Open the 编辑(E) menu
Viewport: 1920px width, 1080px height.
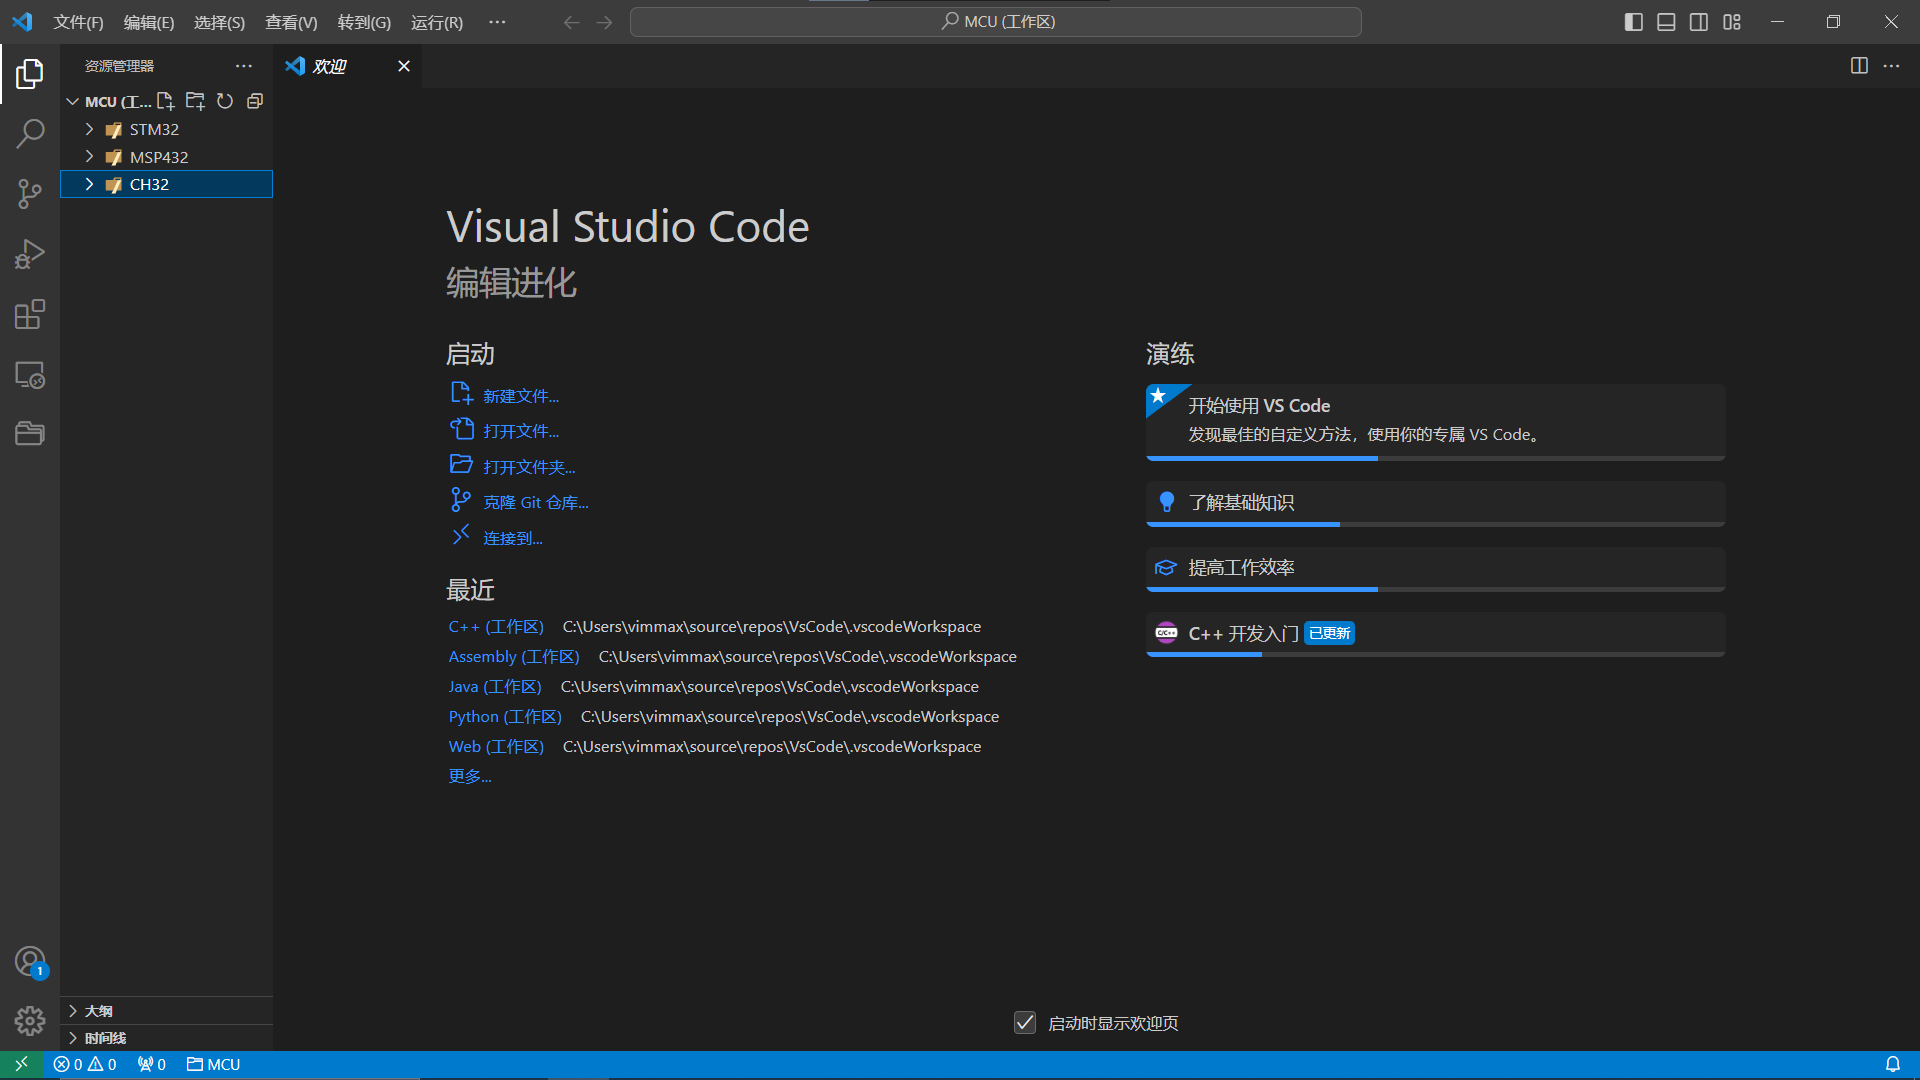pos(149,22)
